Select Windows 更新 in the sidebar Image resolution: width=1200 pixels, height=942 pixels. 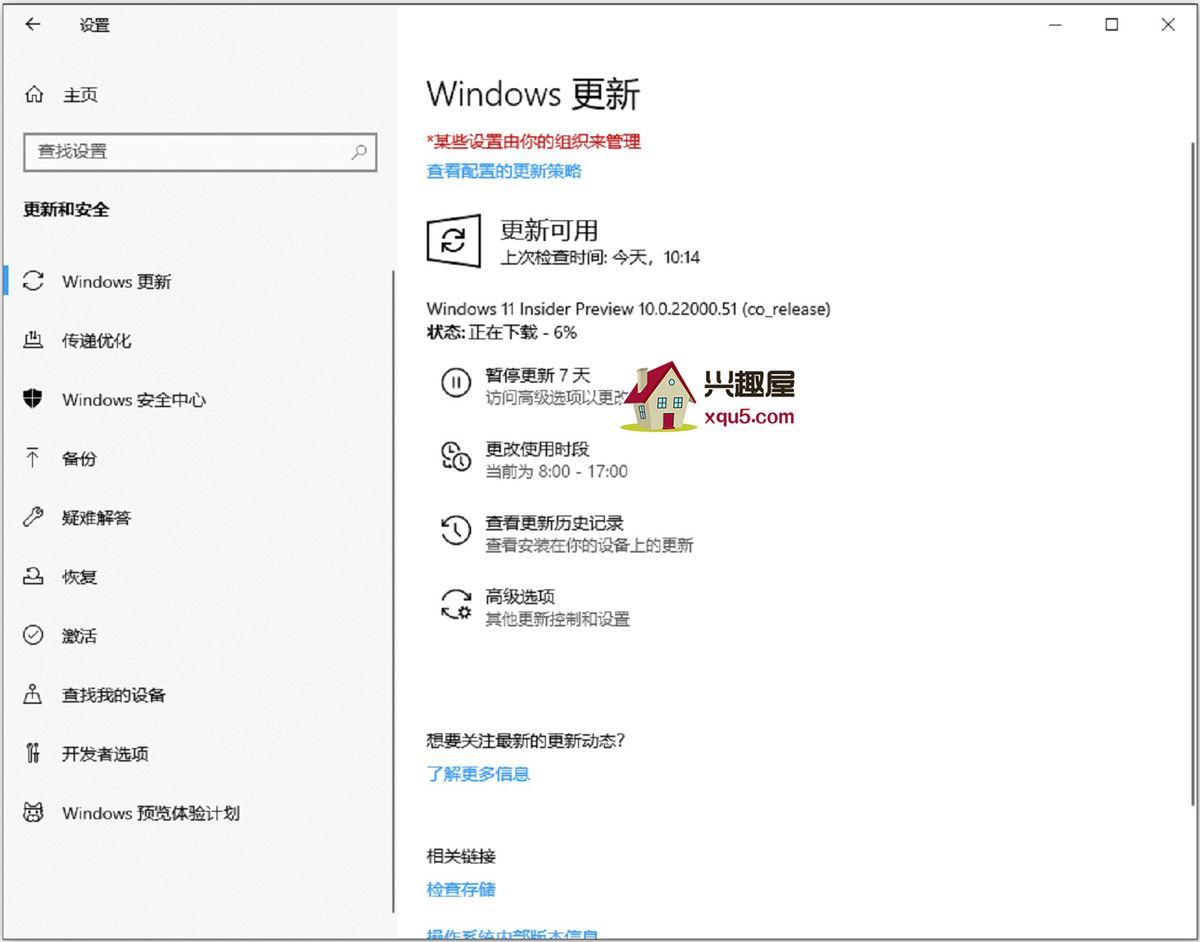point(117,281)
